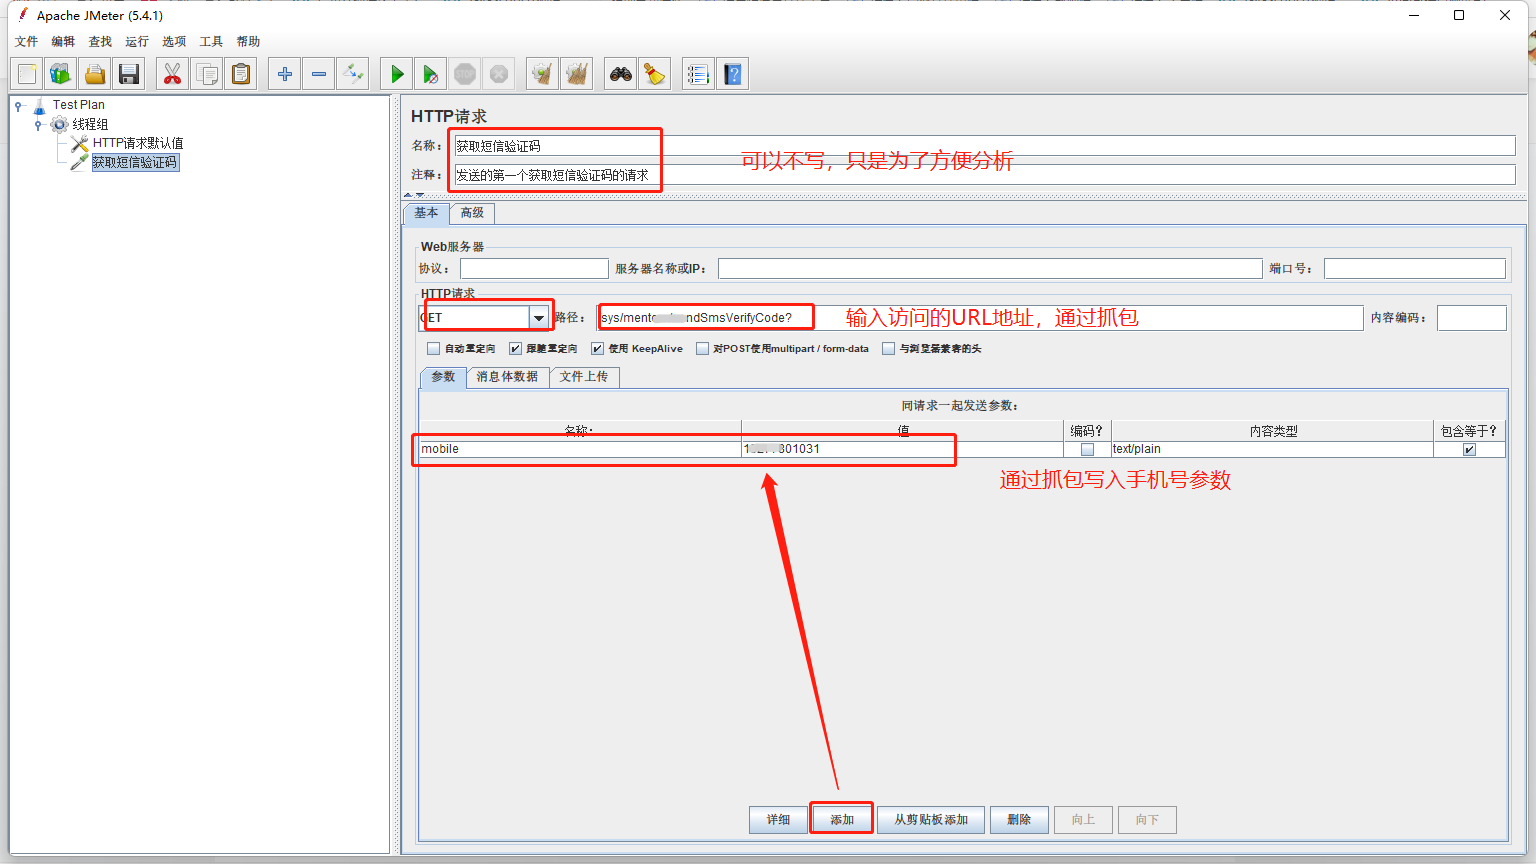Viewport: 1536px width, 864px height.
Task: Toggle 编码? checkbox in mobile row
Action: (1087, 450)
